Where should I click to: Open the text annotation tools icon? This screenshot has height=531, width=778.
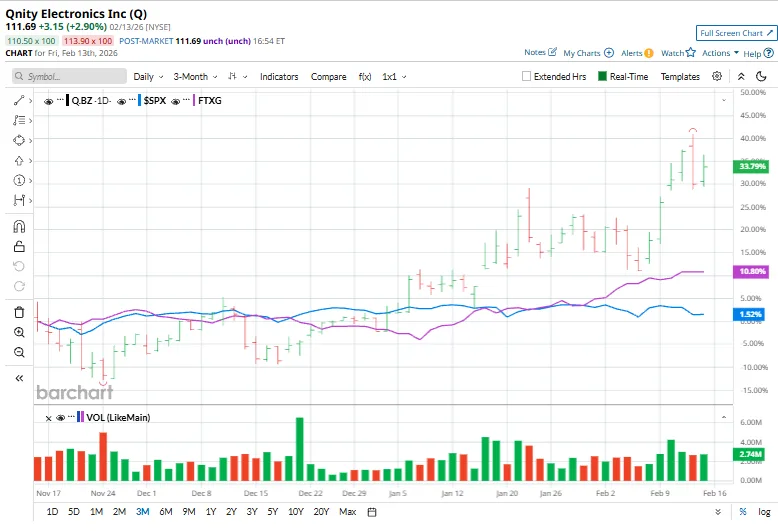19,121
